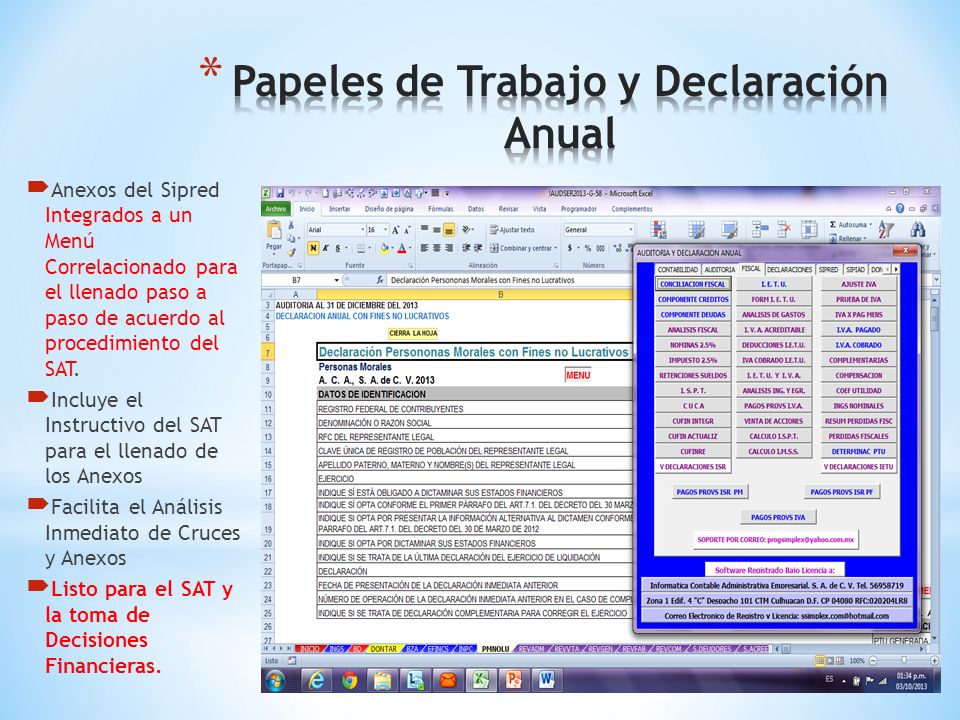
Task: Click the Delete cells icon
Action: 784,229
